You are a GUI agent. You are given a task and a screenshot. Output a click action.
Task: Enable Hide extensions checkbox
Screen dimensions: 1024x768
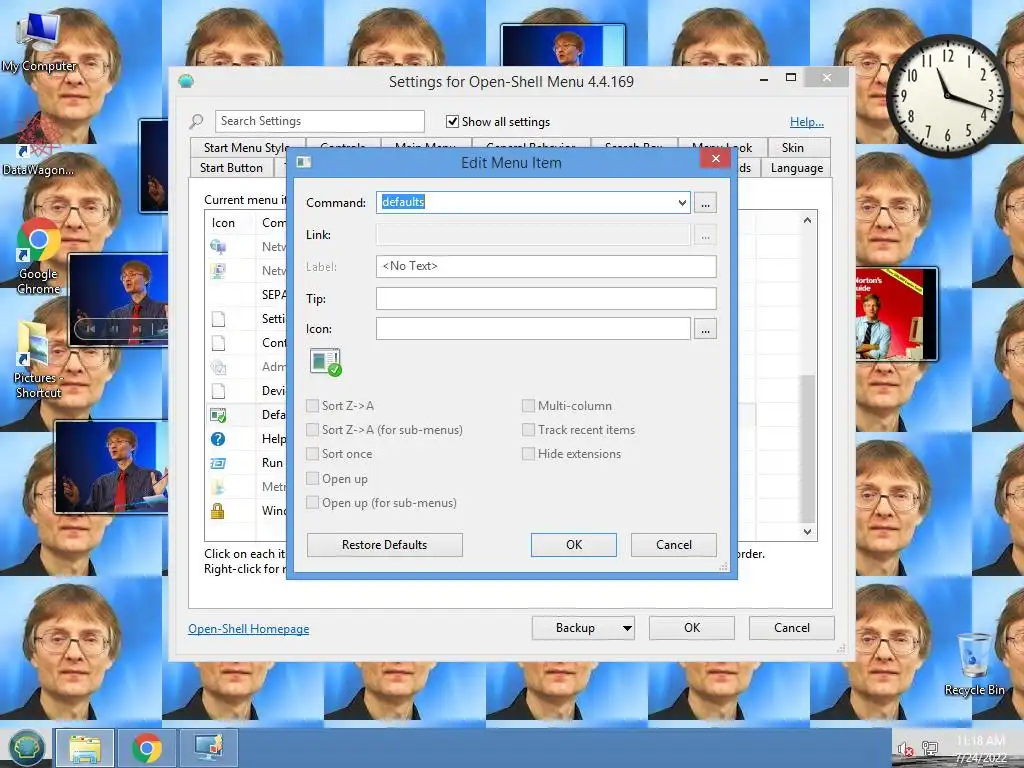(x=528, y=454)
